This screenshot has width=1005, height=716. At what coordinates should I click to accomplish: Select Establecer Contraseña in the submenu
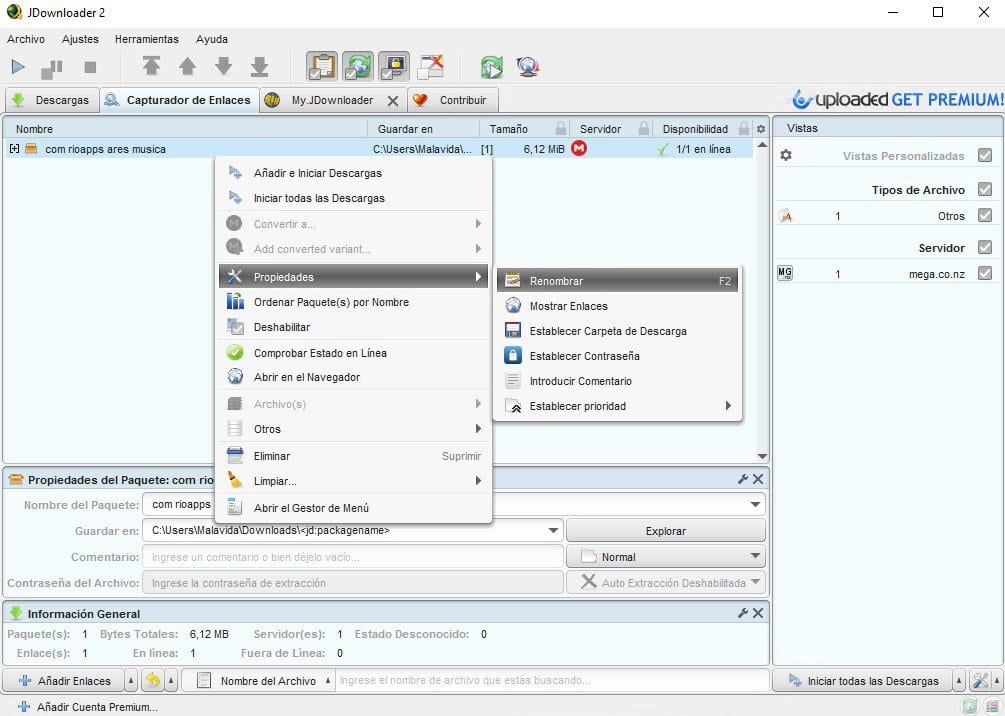(x=617, y=356)
